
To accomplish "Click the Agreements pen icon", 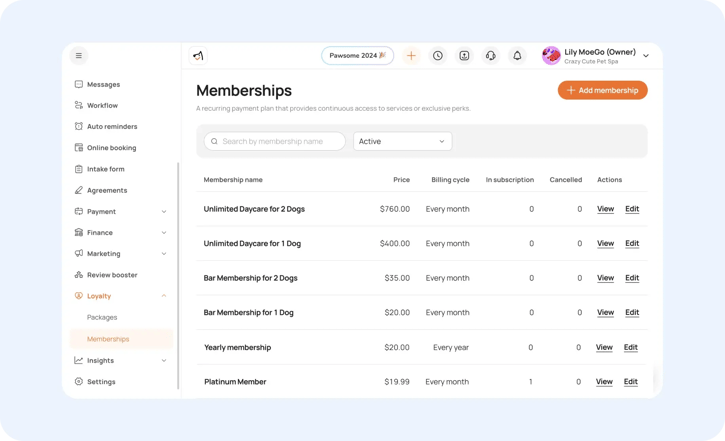I will 79,190.
